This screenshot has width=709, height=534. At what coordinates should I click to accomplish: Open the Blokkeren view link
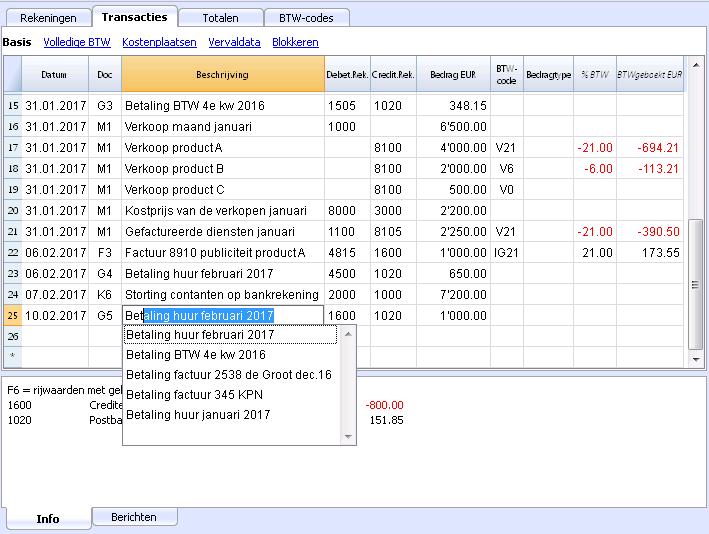(295, 42)
